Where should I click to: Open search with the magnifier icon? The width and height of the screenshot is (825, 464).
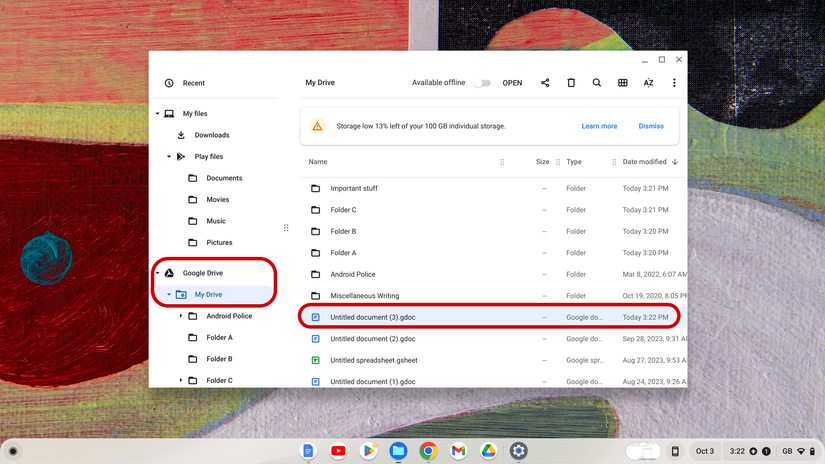pos(597,83)
